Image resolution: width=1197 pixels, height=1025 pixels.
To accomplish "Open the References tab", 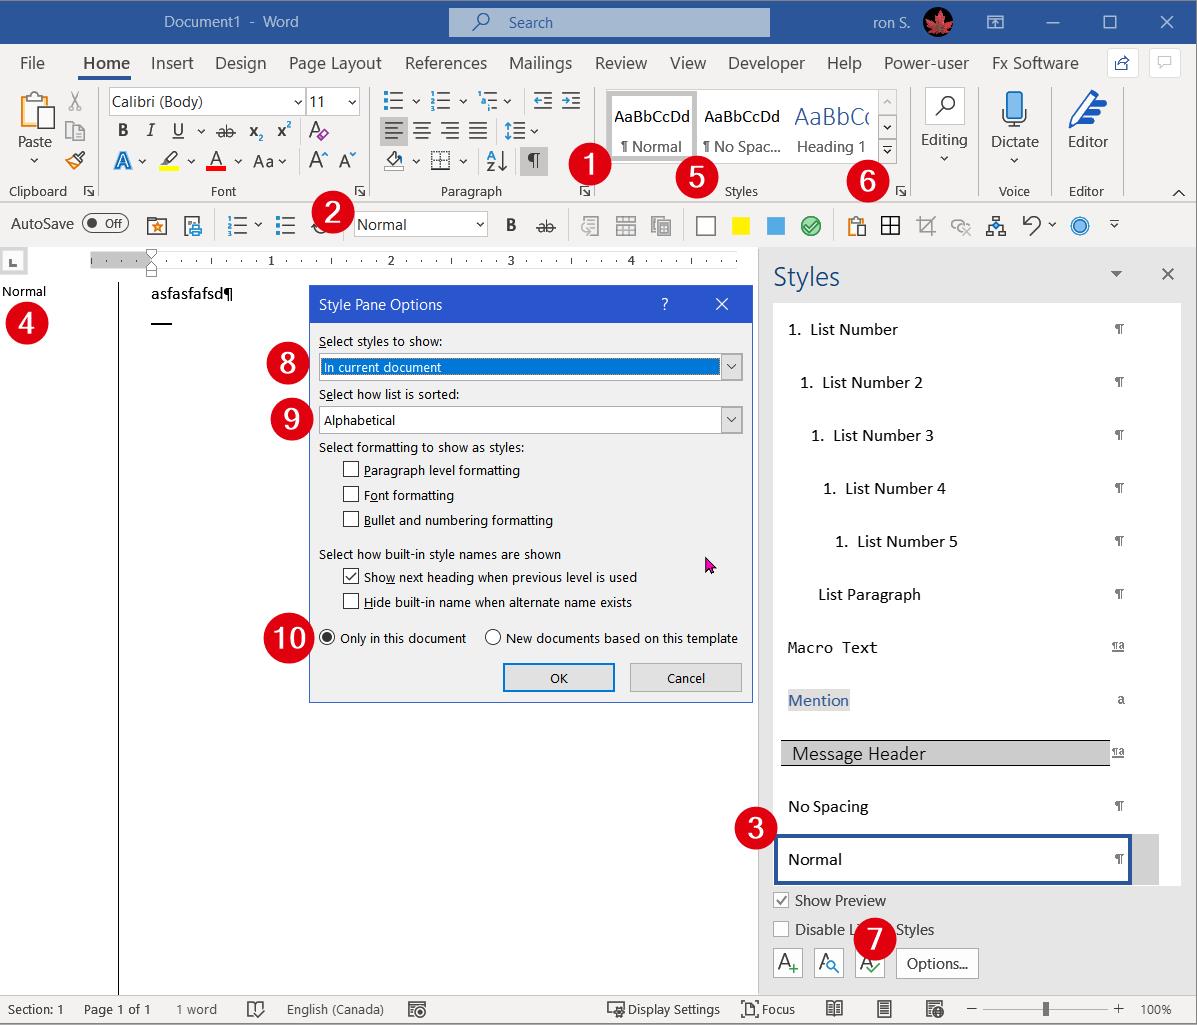I will (446, 63).
